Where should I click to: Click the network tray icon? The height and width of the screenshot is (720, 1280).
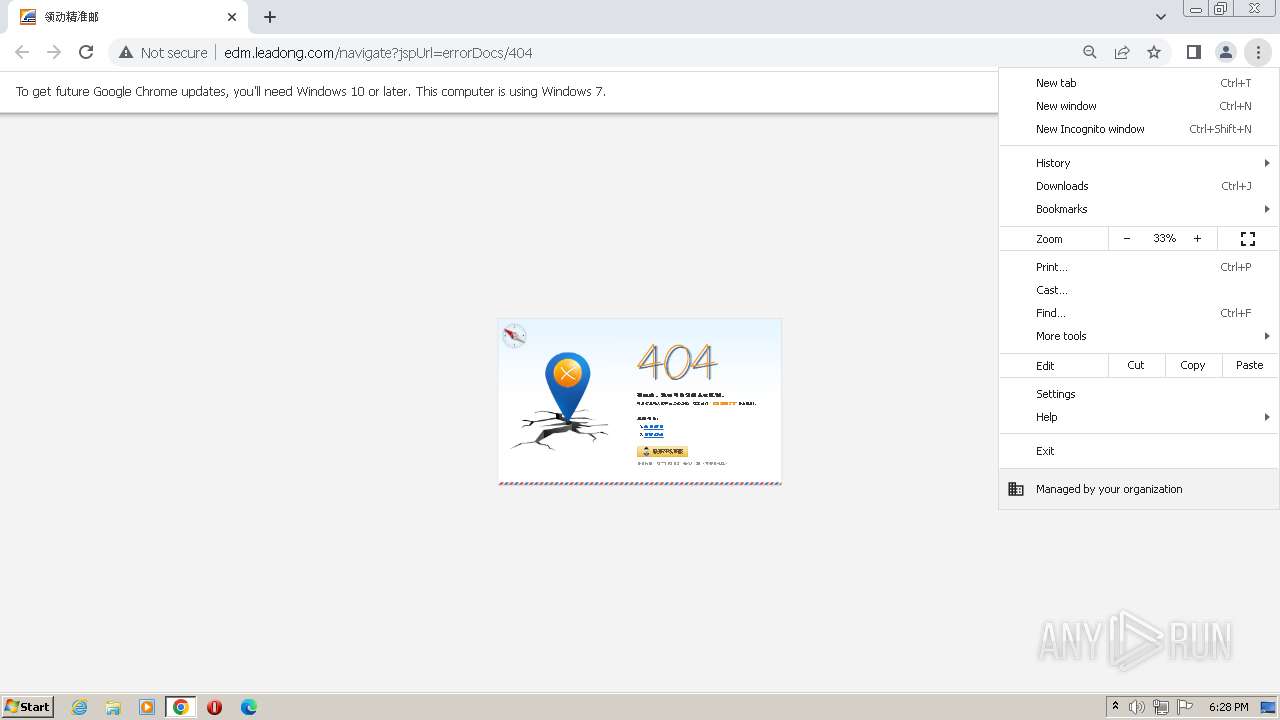coord(1161,707)
